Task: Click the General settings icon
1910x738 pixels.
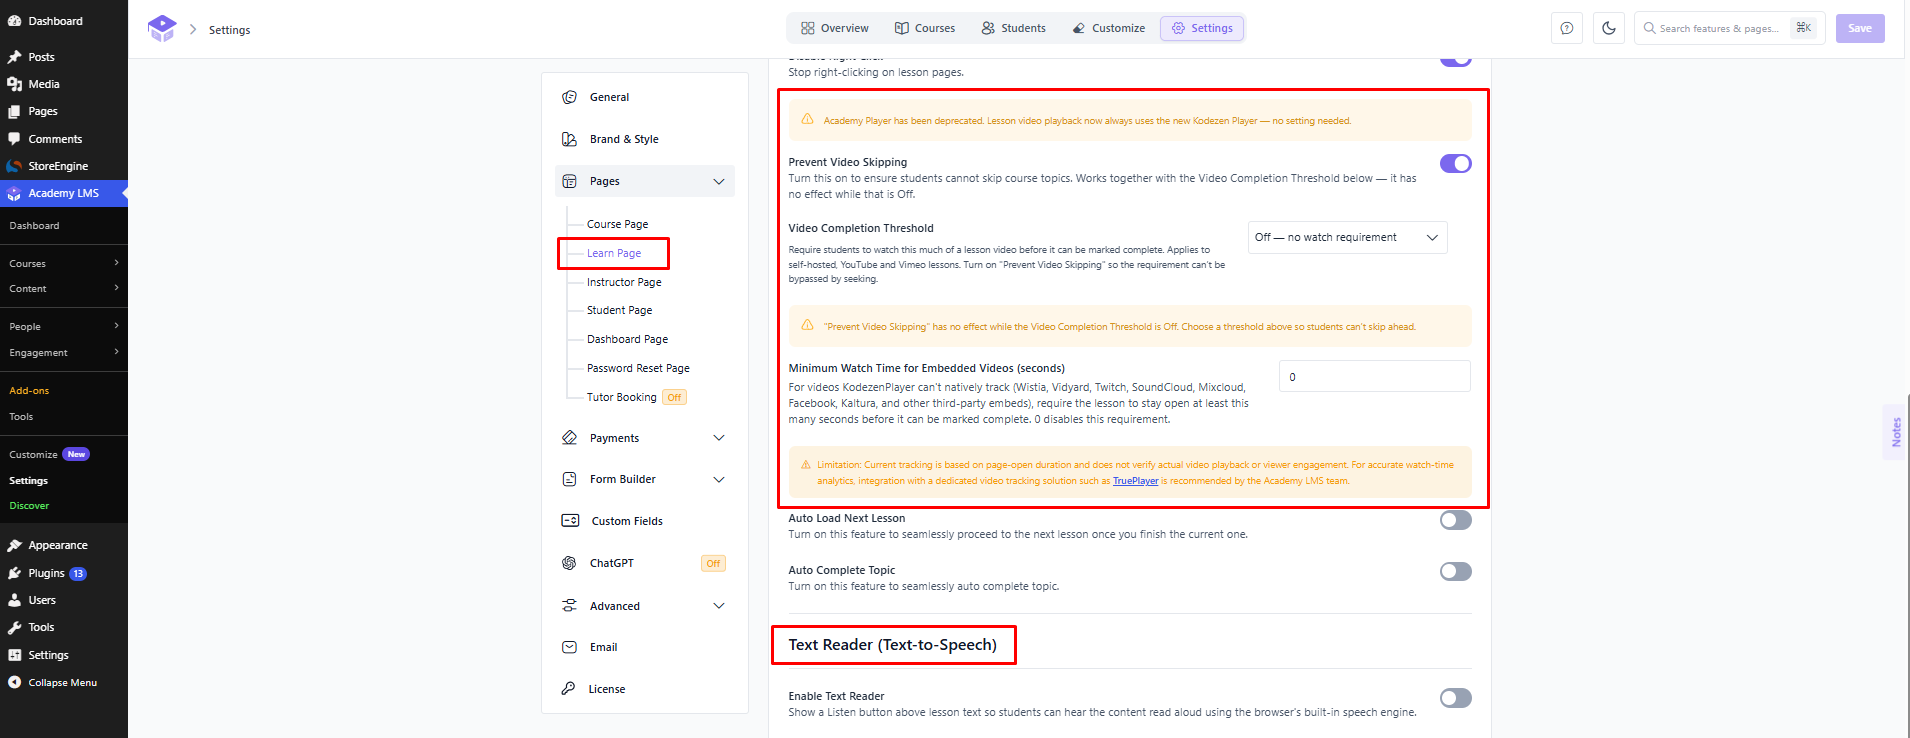Action: tap(569, 97)
